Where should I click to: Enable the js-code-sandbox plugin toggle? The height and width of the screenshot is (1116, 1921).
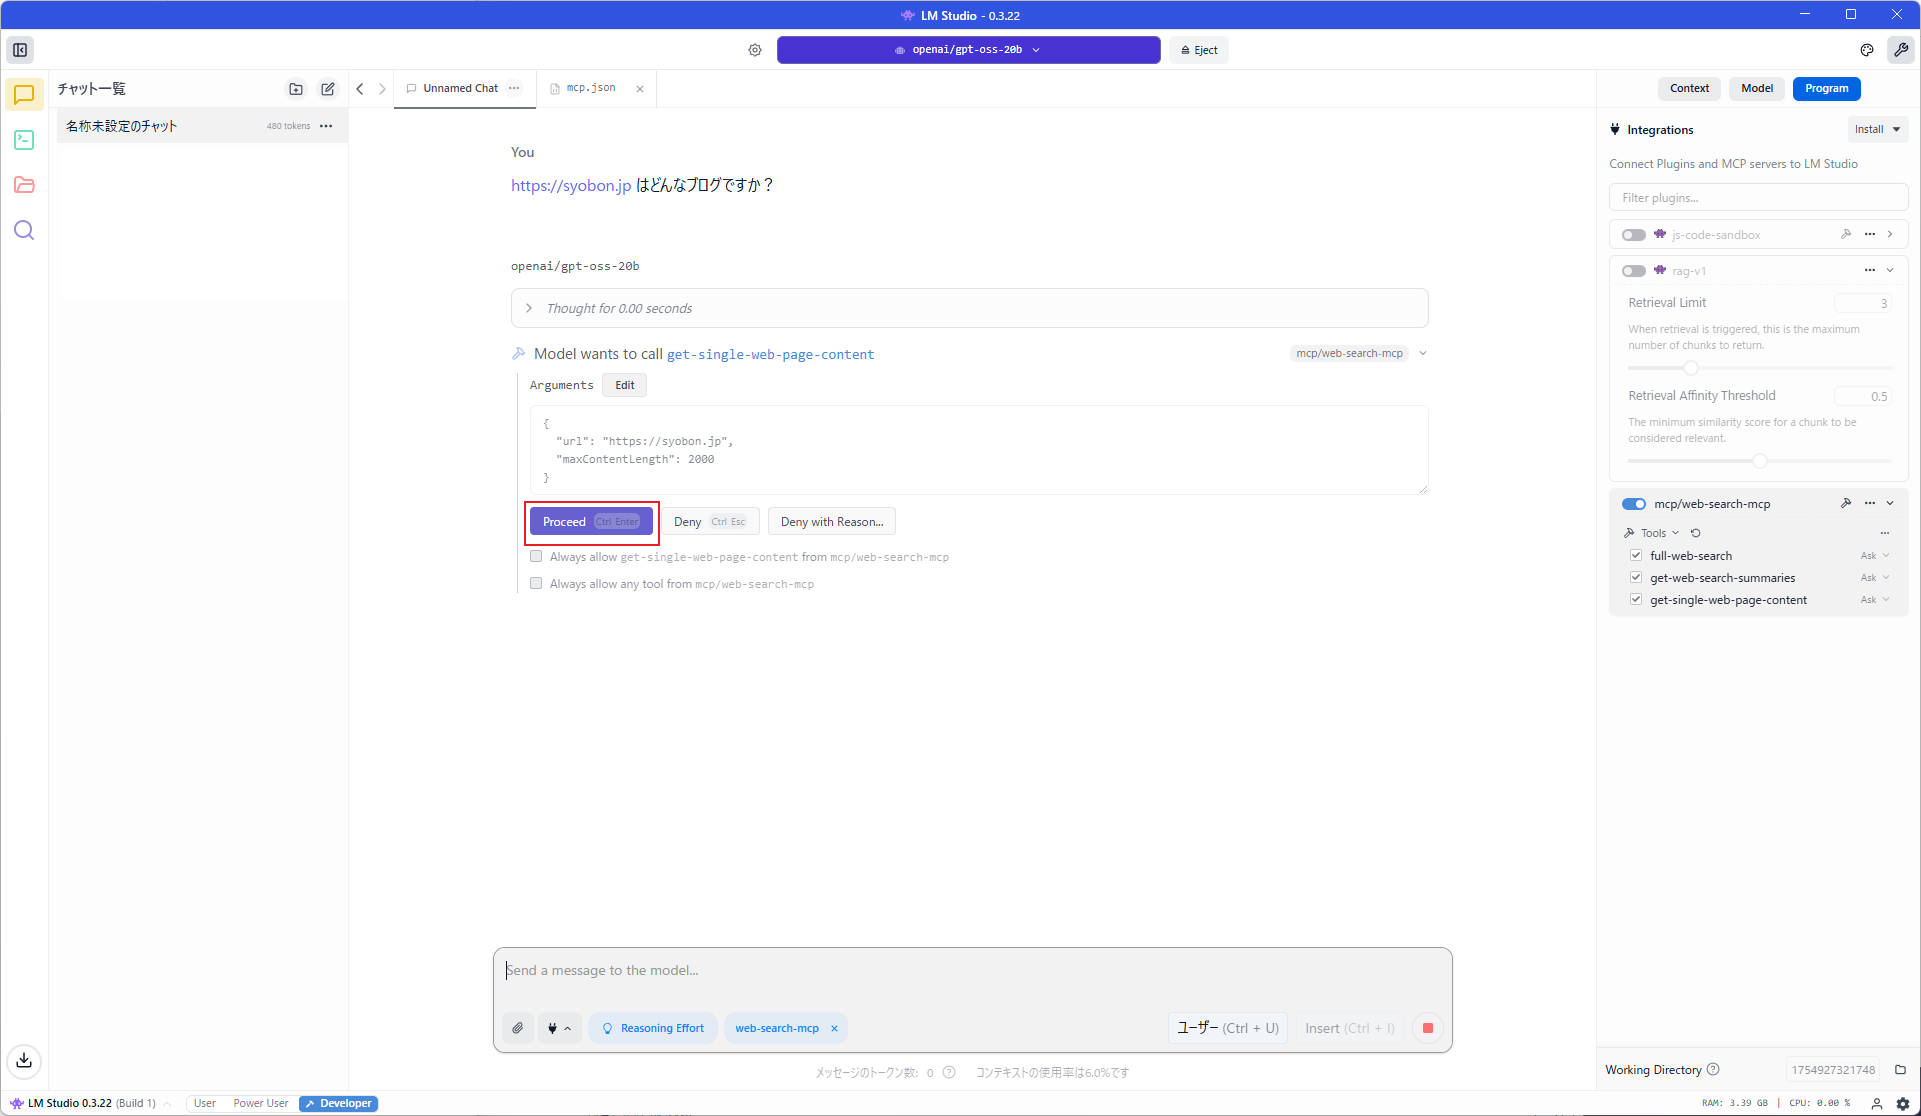[x=1634, y=235]
